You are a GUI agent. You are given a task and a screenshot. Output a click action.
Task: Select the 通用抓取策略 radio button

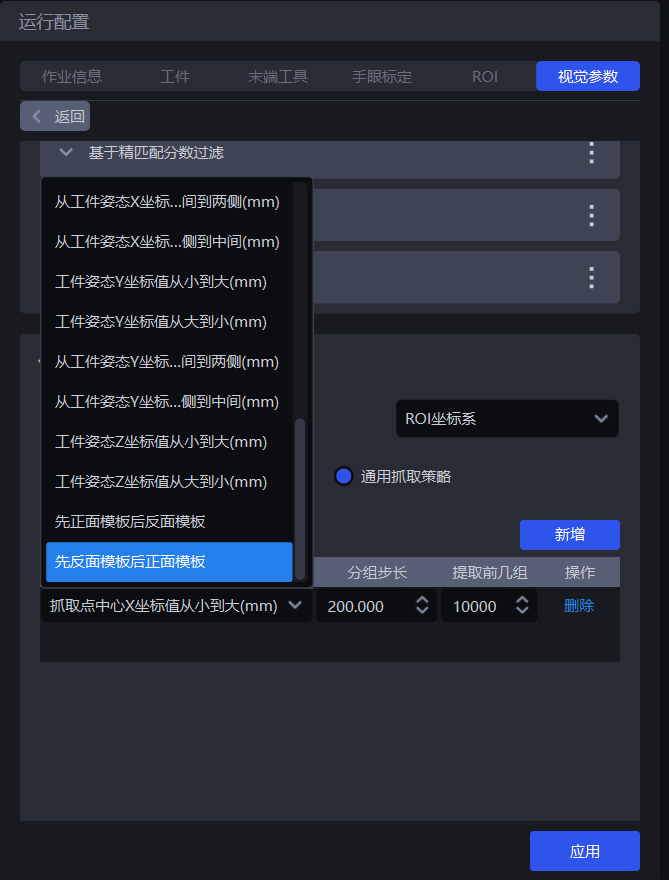click(343, 477)
